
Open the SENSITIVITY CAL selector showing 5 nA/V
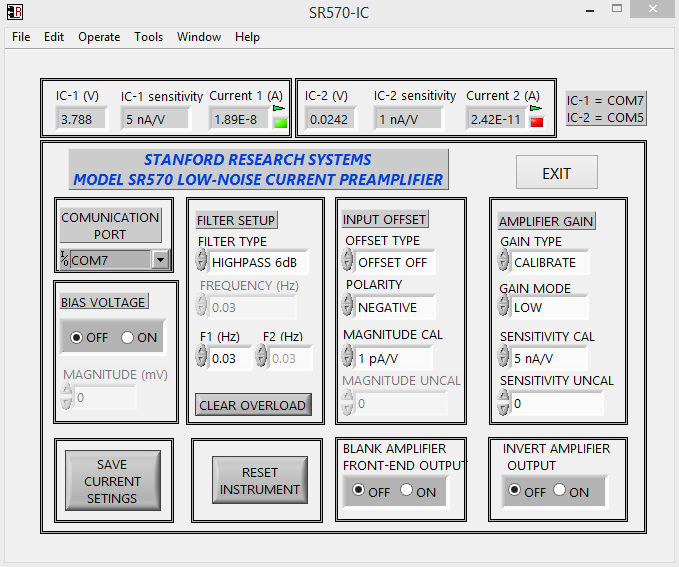click(x=548, y=358)
